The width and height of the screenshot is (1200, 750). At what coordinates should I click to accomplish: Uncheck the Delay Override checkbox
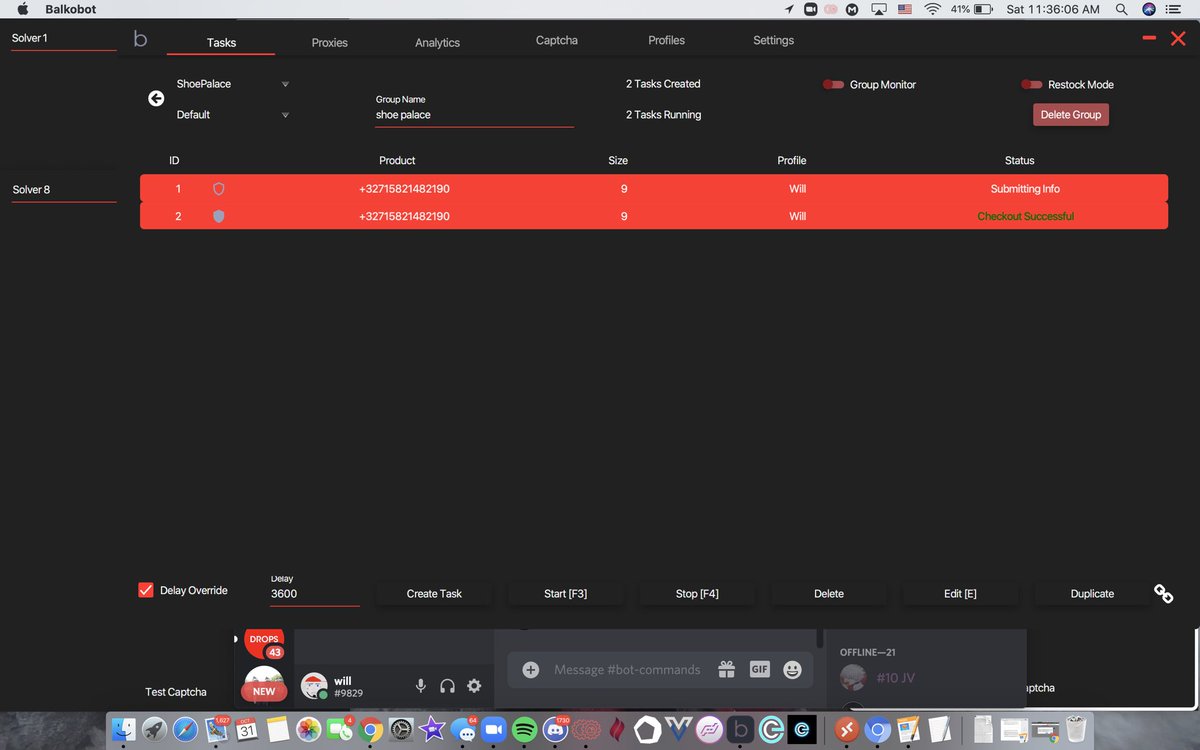click(146, 590)
